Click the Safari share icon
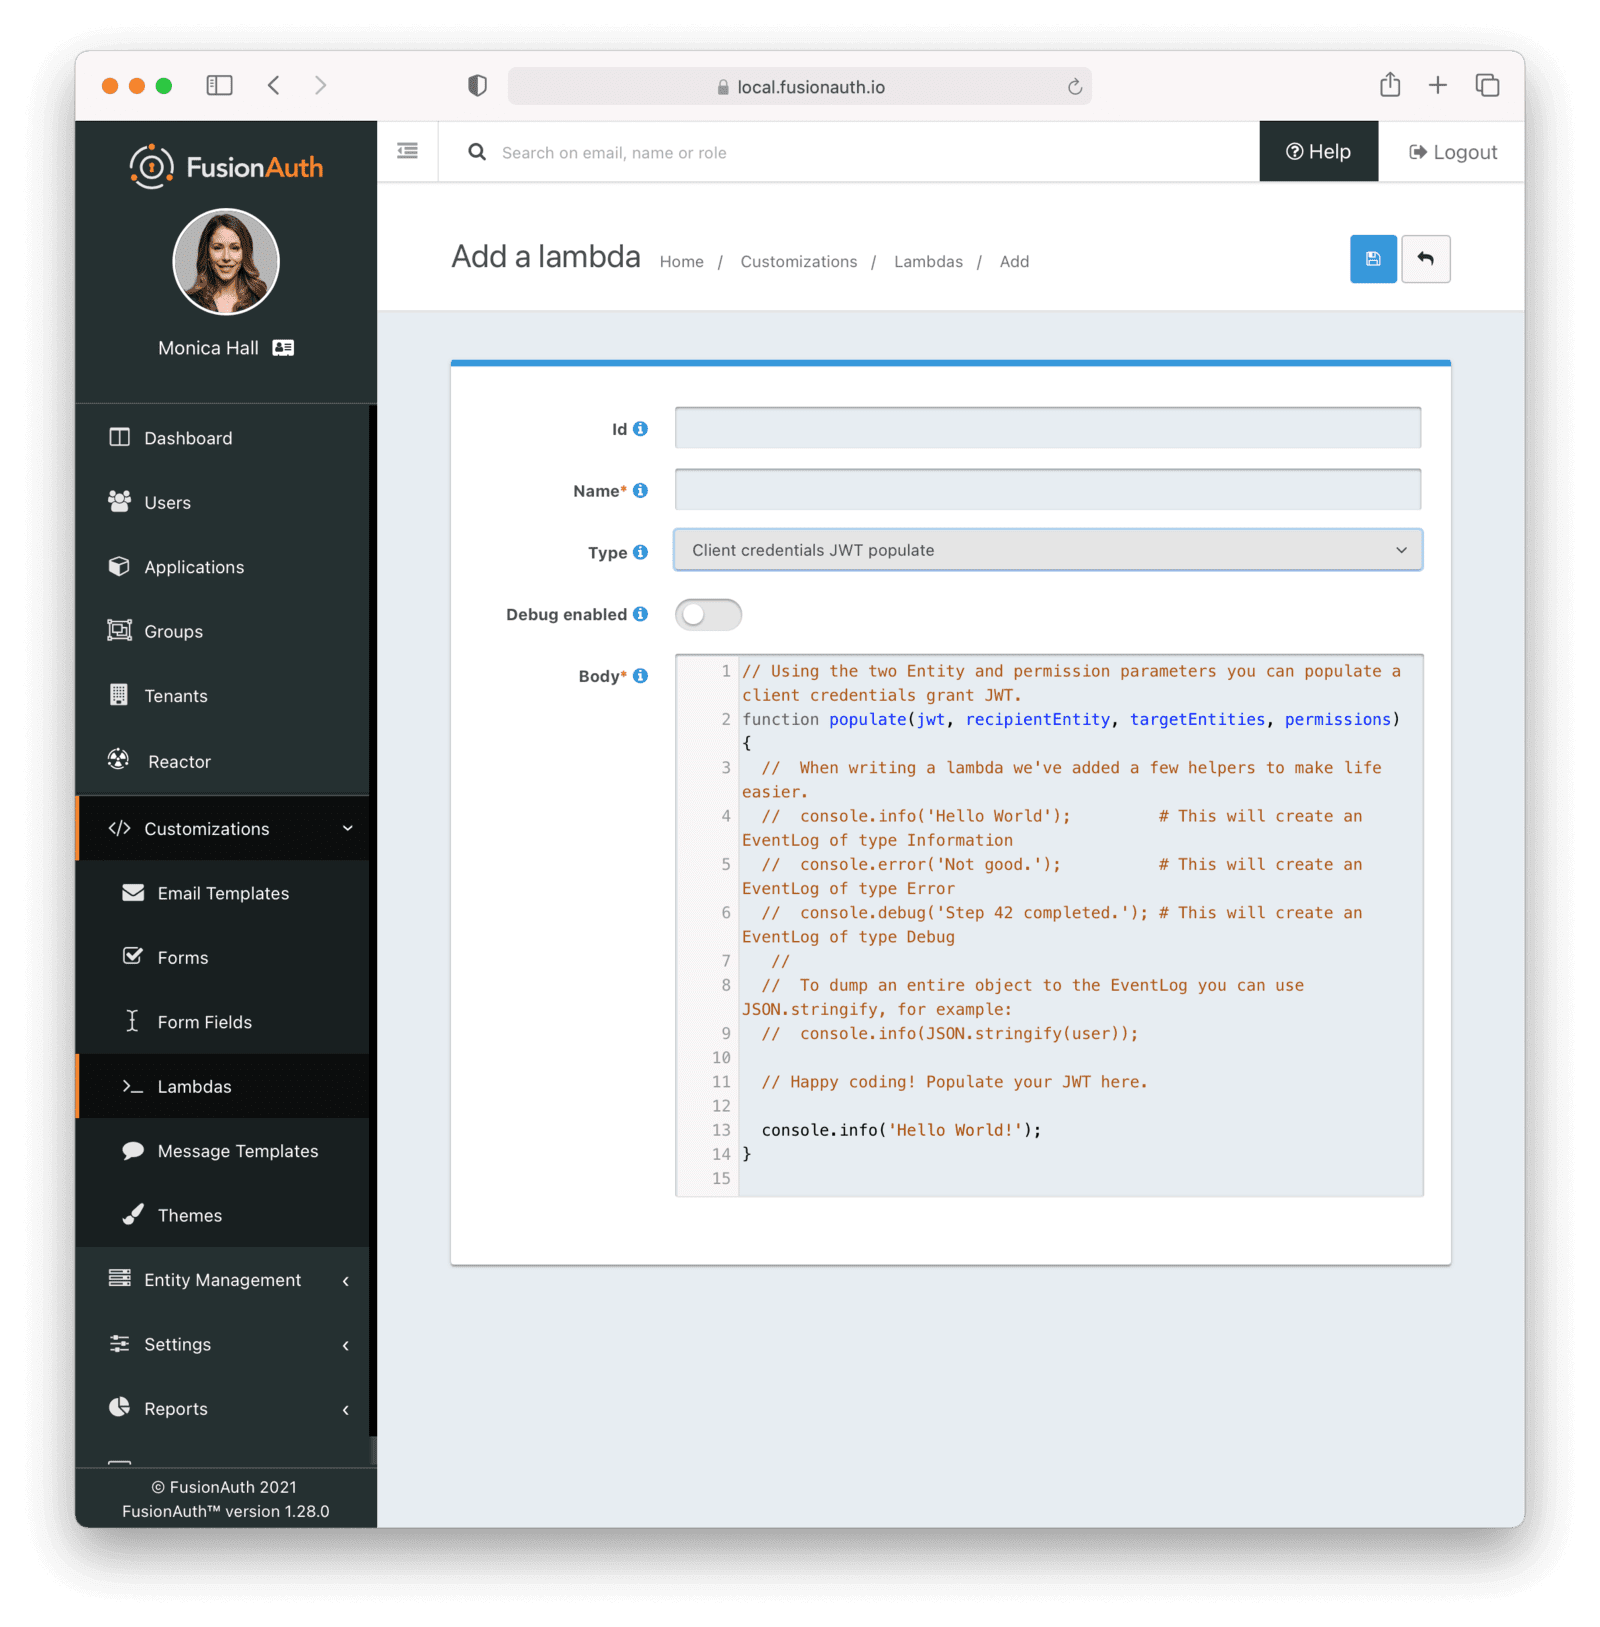This screenshot has width=1600, height=1627. pos(1390,85)
